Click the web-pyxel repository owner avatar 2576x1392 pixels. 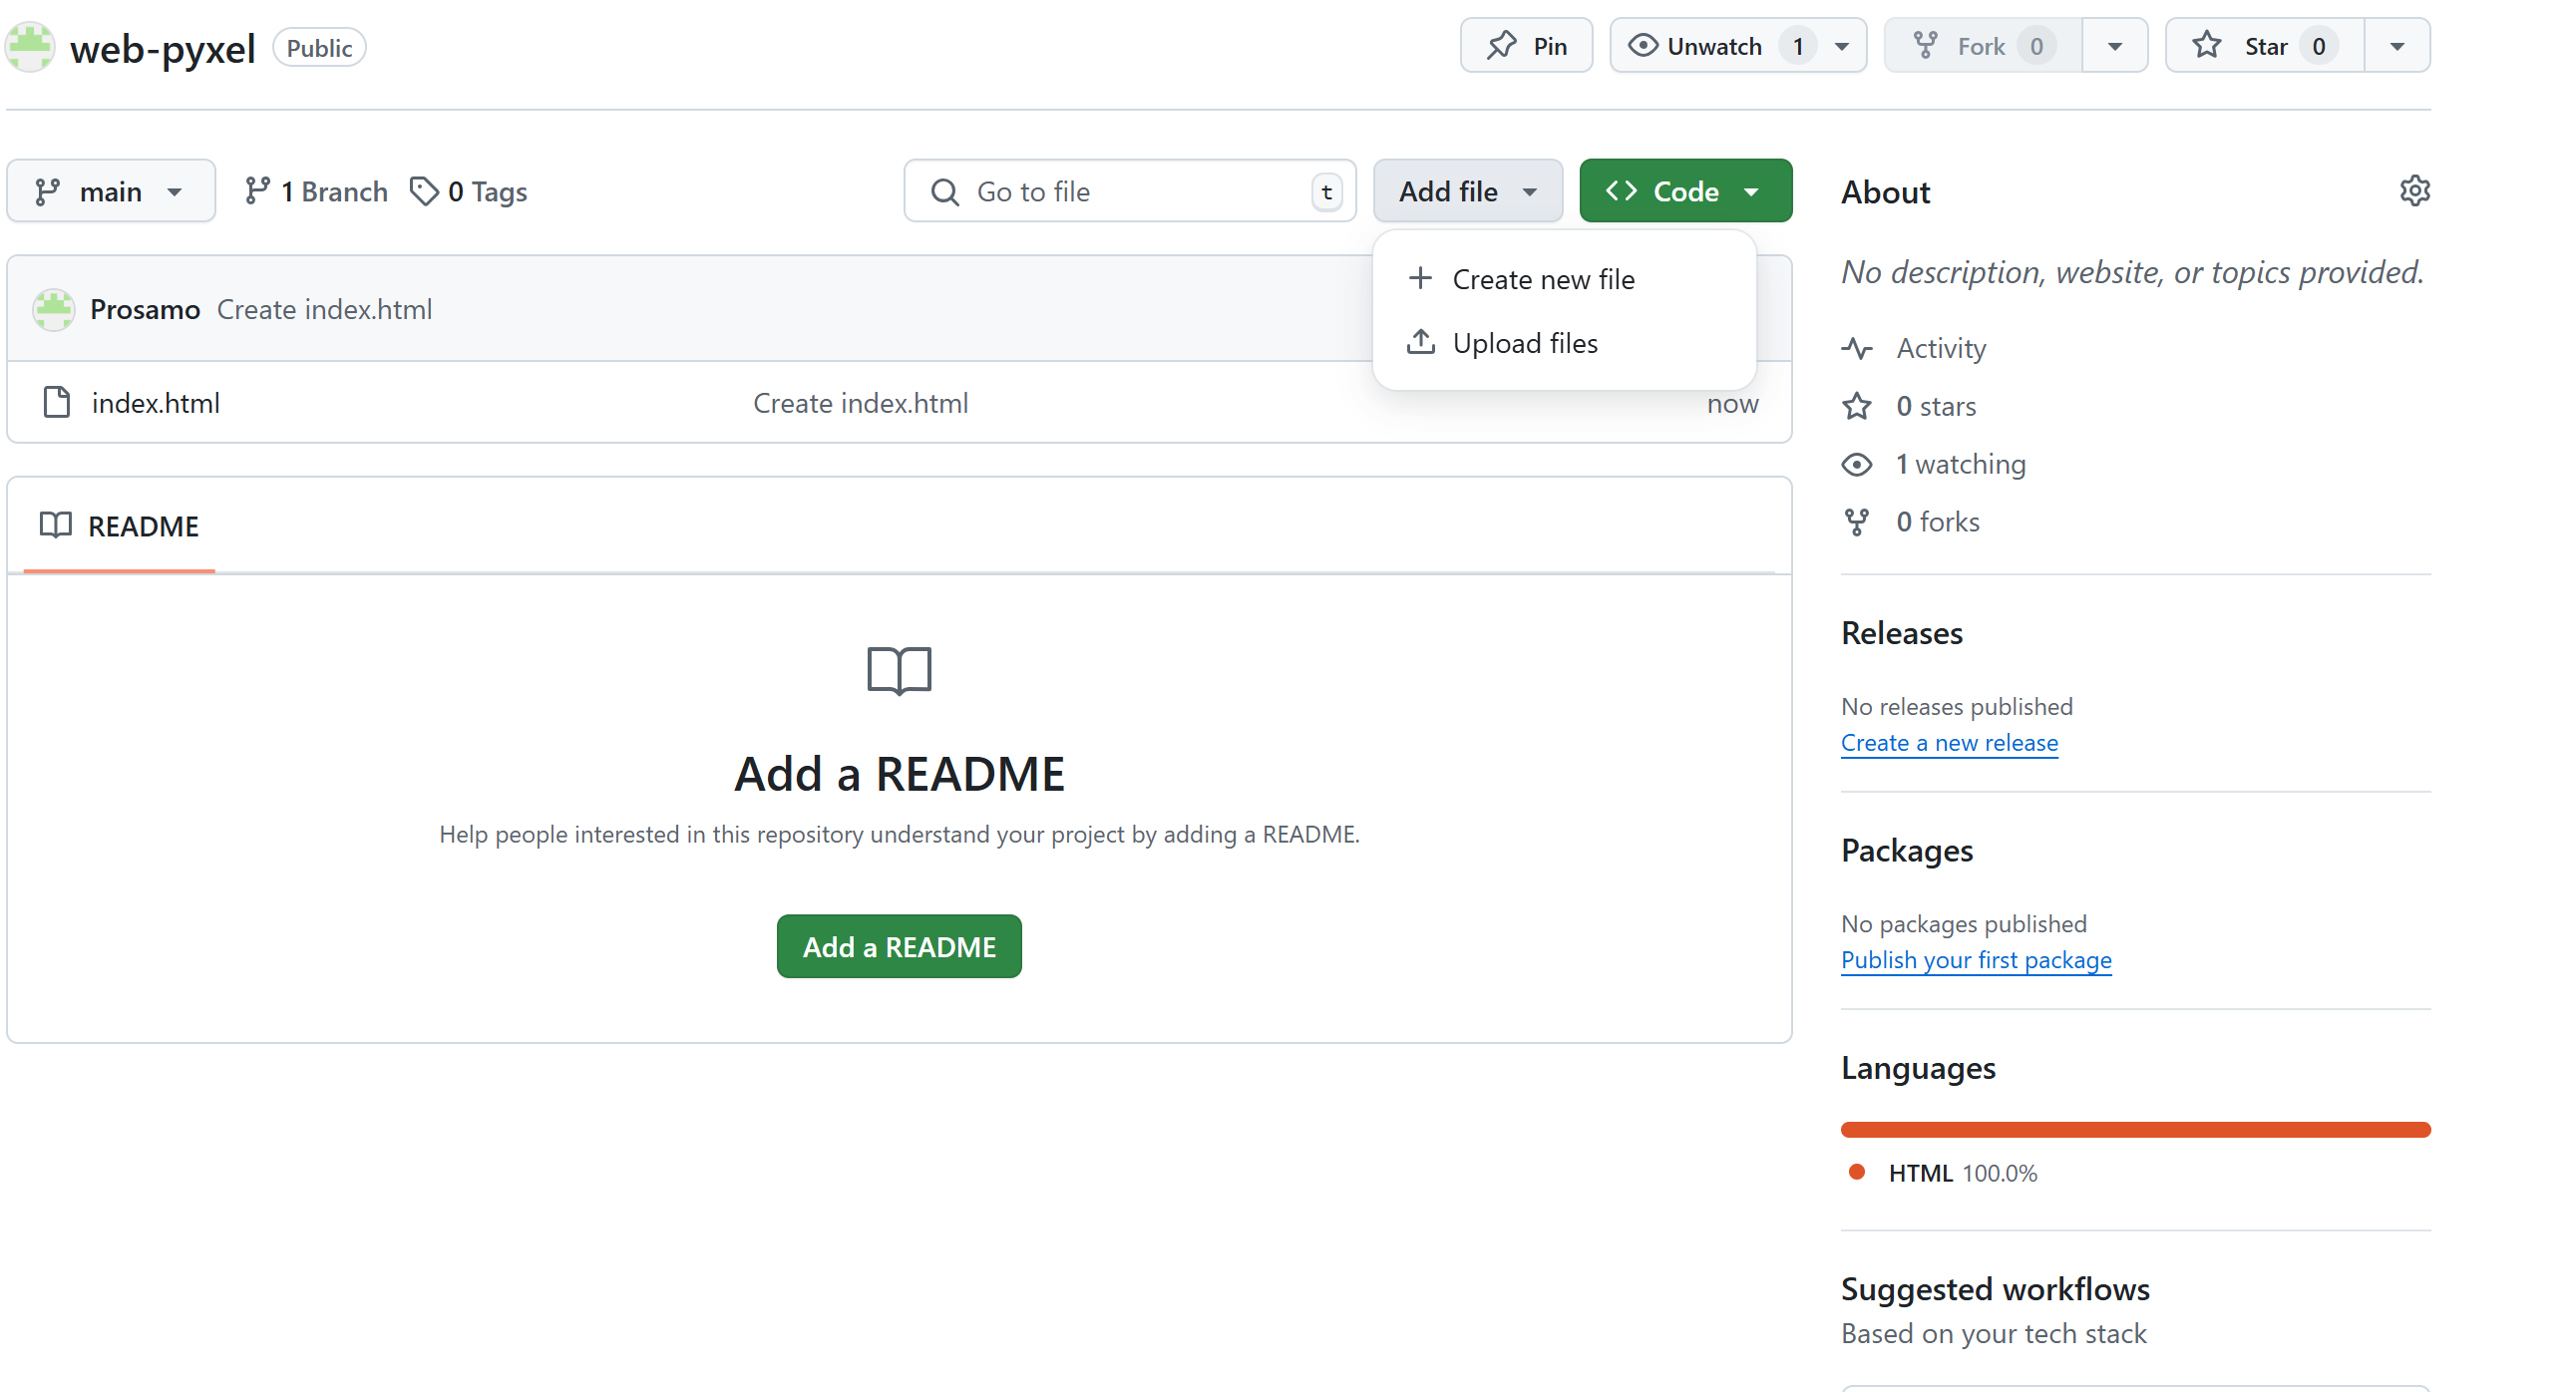(31, 47)
